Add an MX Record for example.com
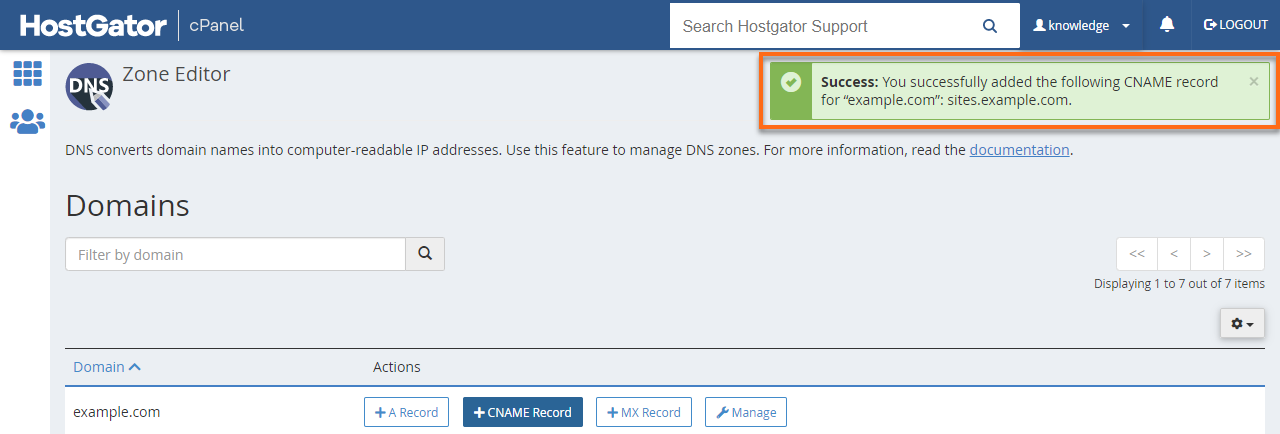This screenshot has width=1280, height=434. [643, 412]
